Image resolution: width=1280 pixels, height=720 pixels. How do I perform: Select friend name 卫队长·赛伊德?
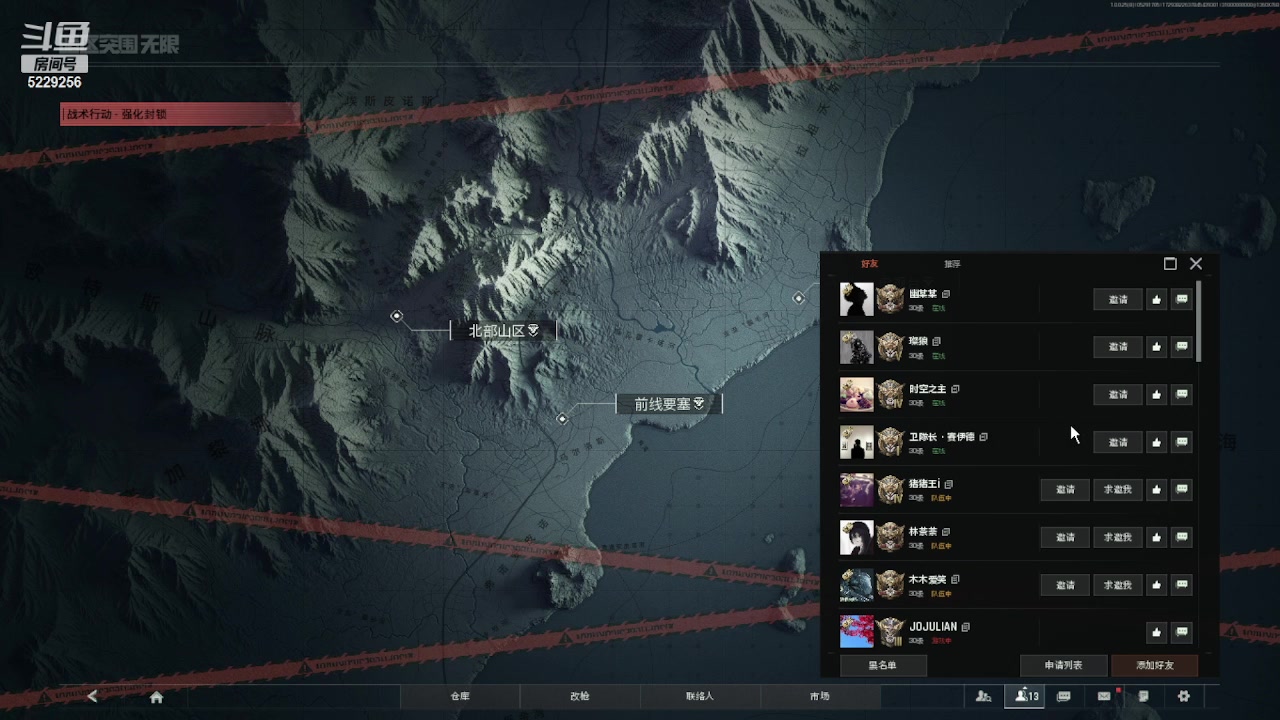(x=941, y=437)
